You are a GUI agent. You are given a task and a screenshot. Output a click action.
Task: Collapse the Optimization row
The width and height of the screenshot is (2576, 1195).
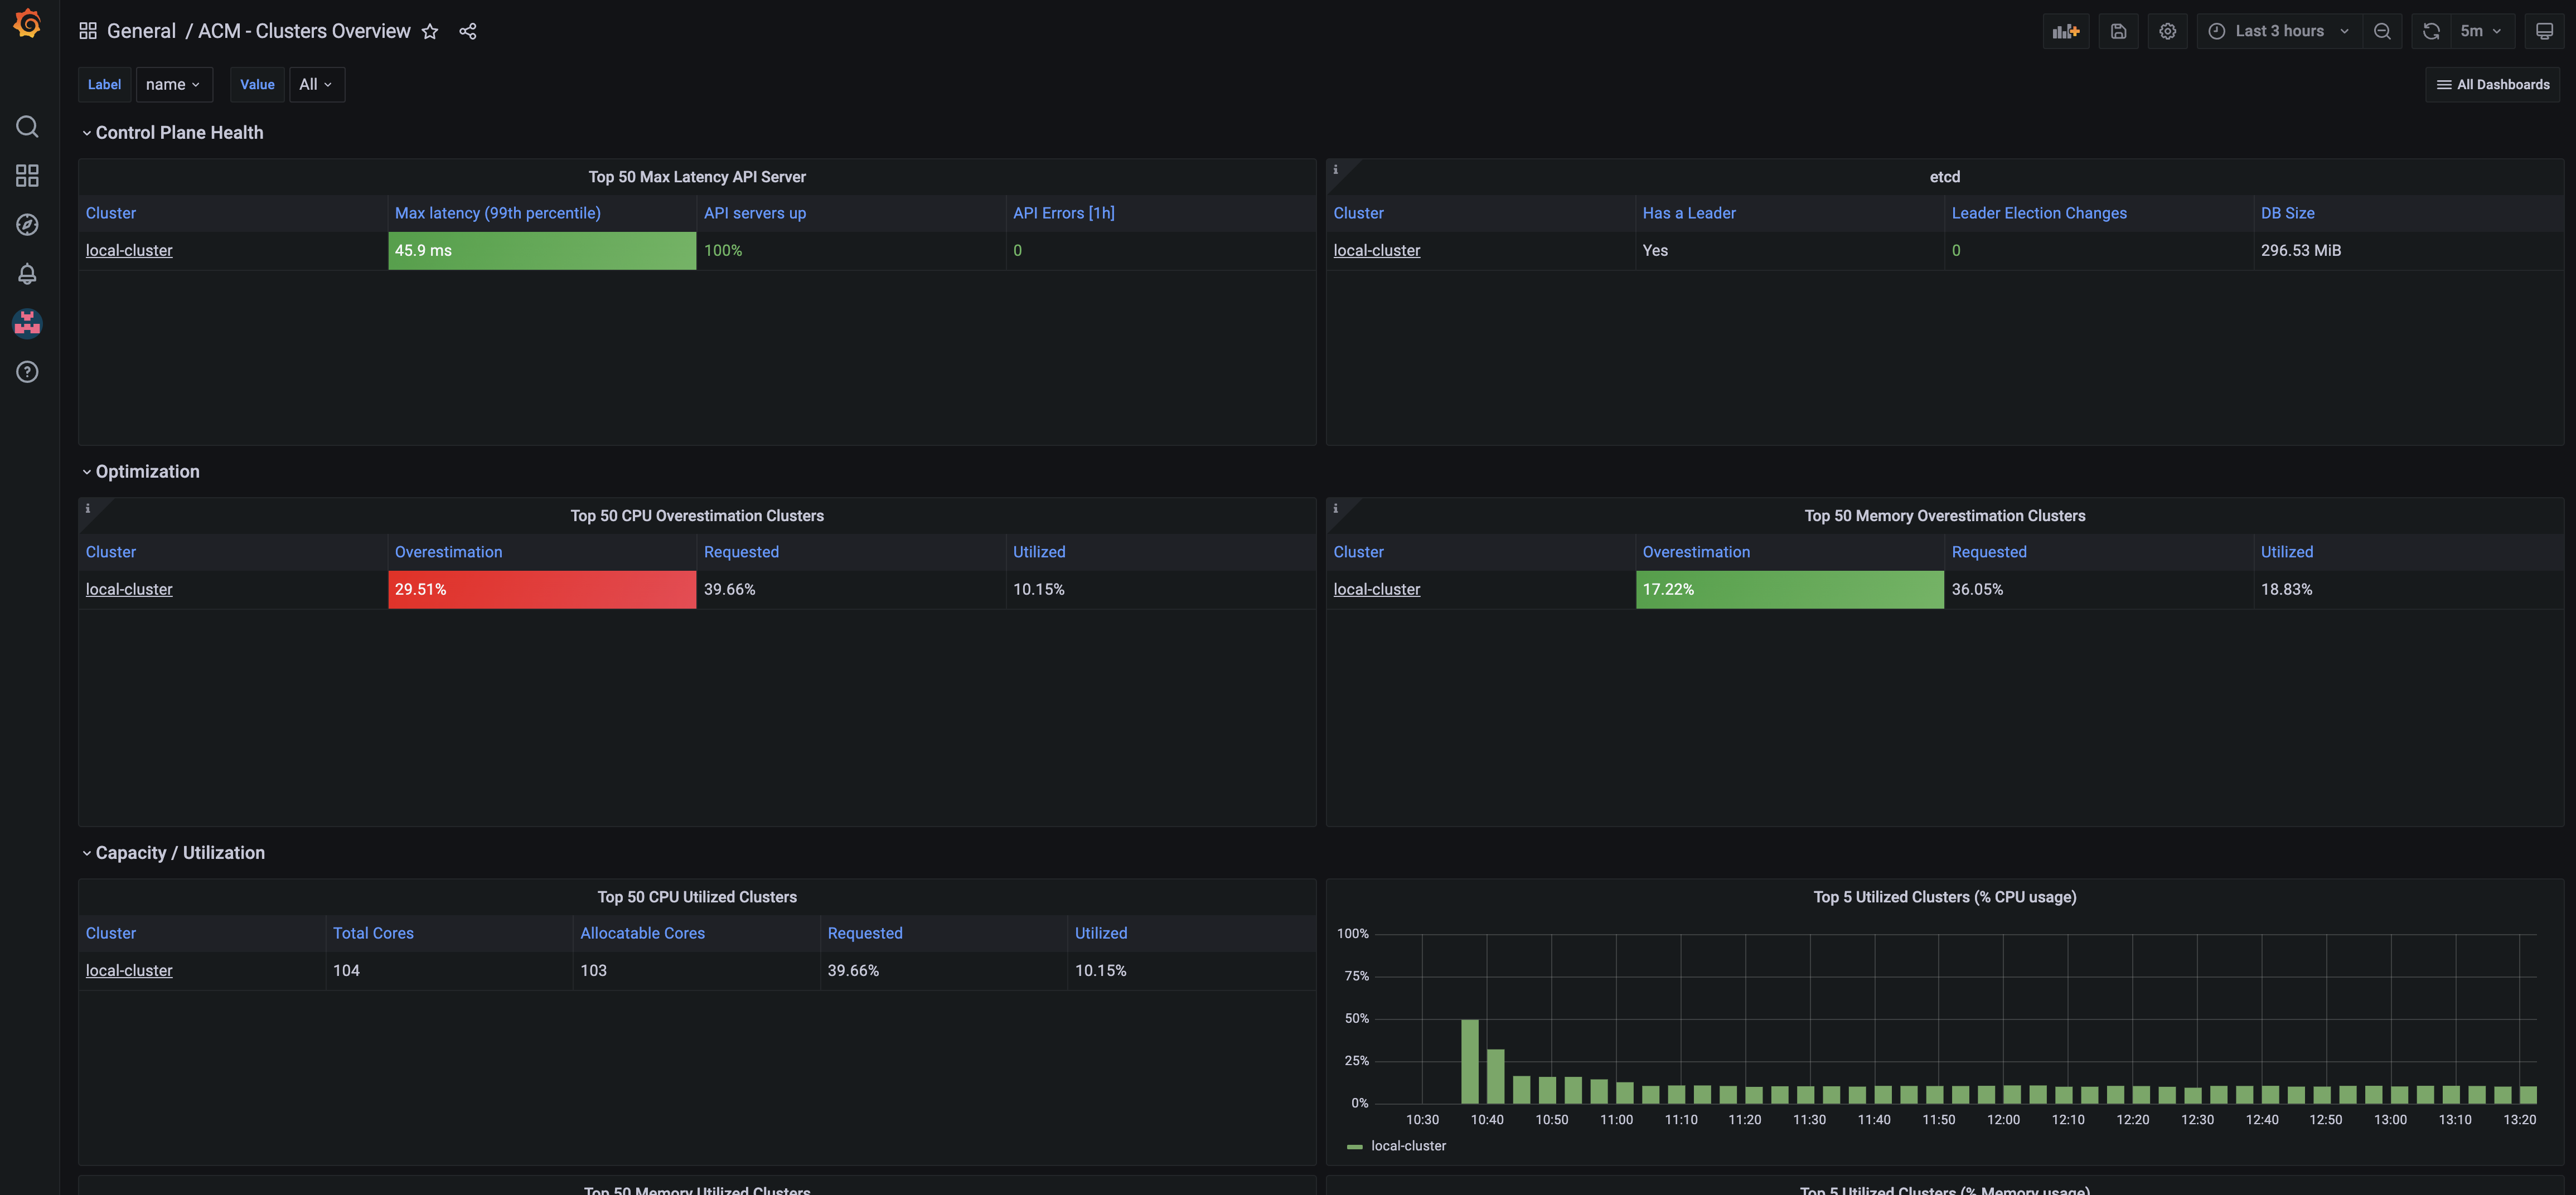140,471
